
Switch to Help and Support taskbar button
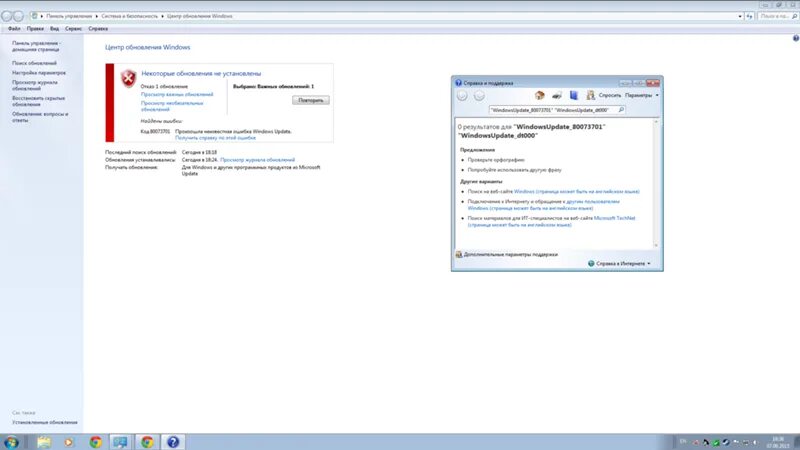[173, 442]
